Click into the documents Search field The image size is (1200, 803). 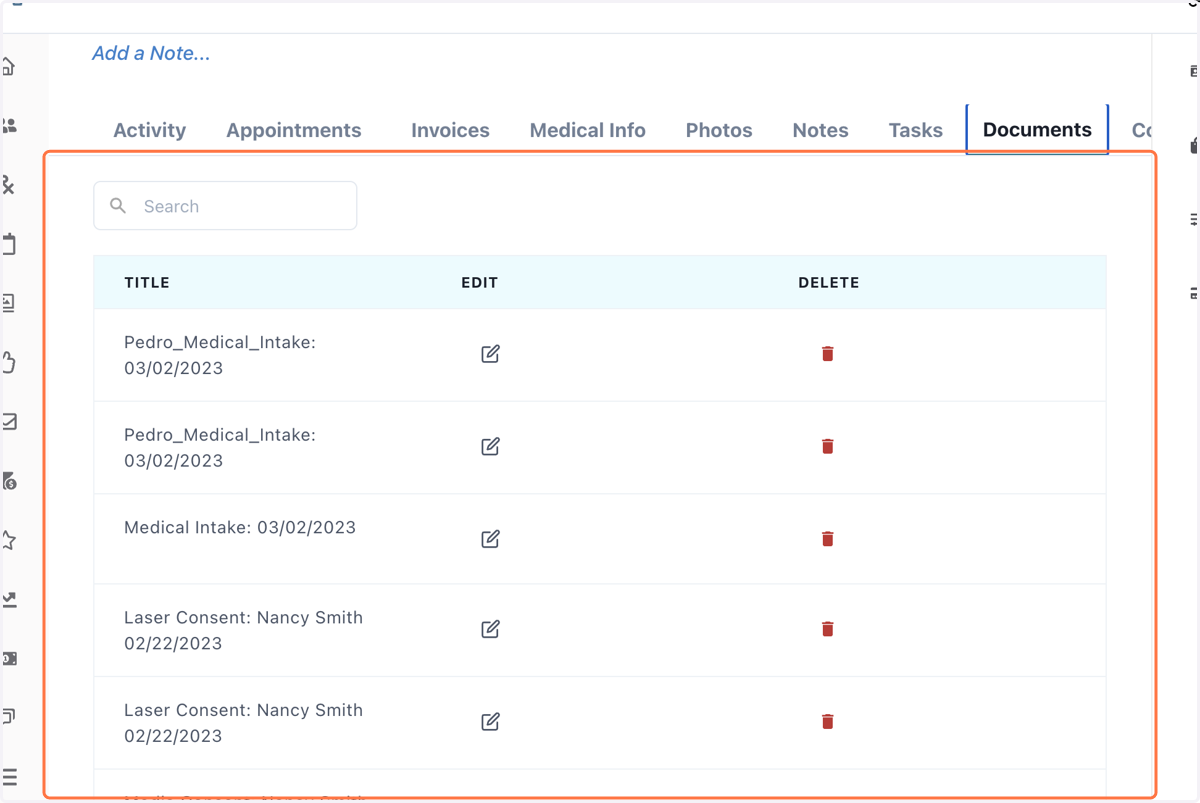[x=225, y=206]
